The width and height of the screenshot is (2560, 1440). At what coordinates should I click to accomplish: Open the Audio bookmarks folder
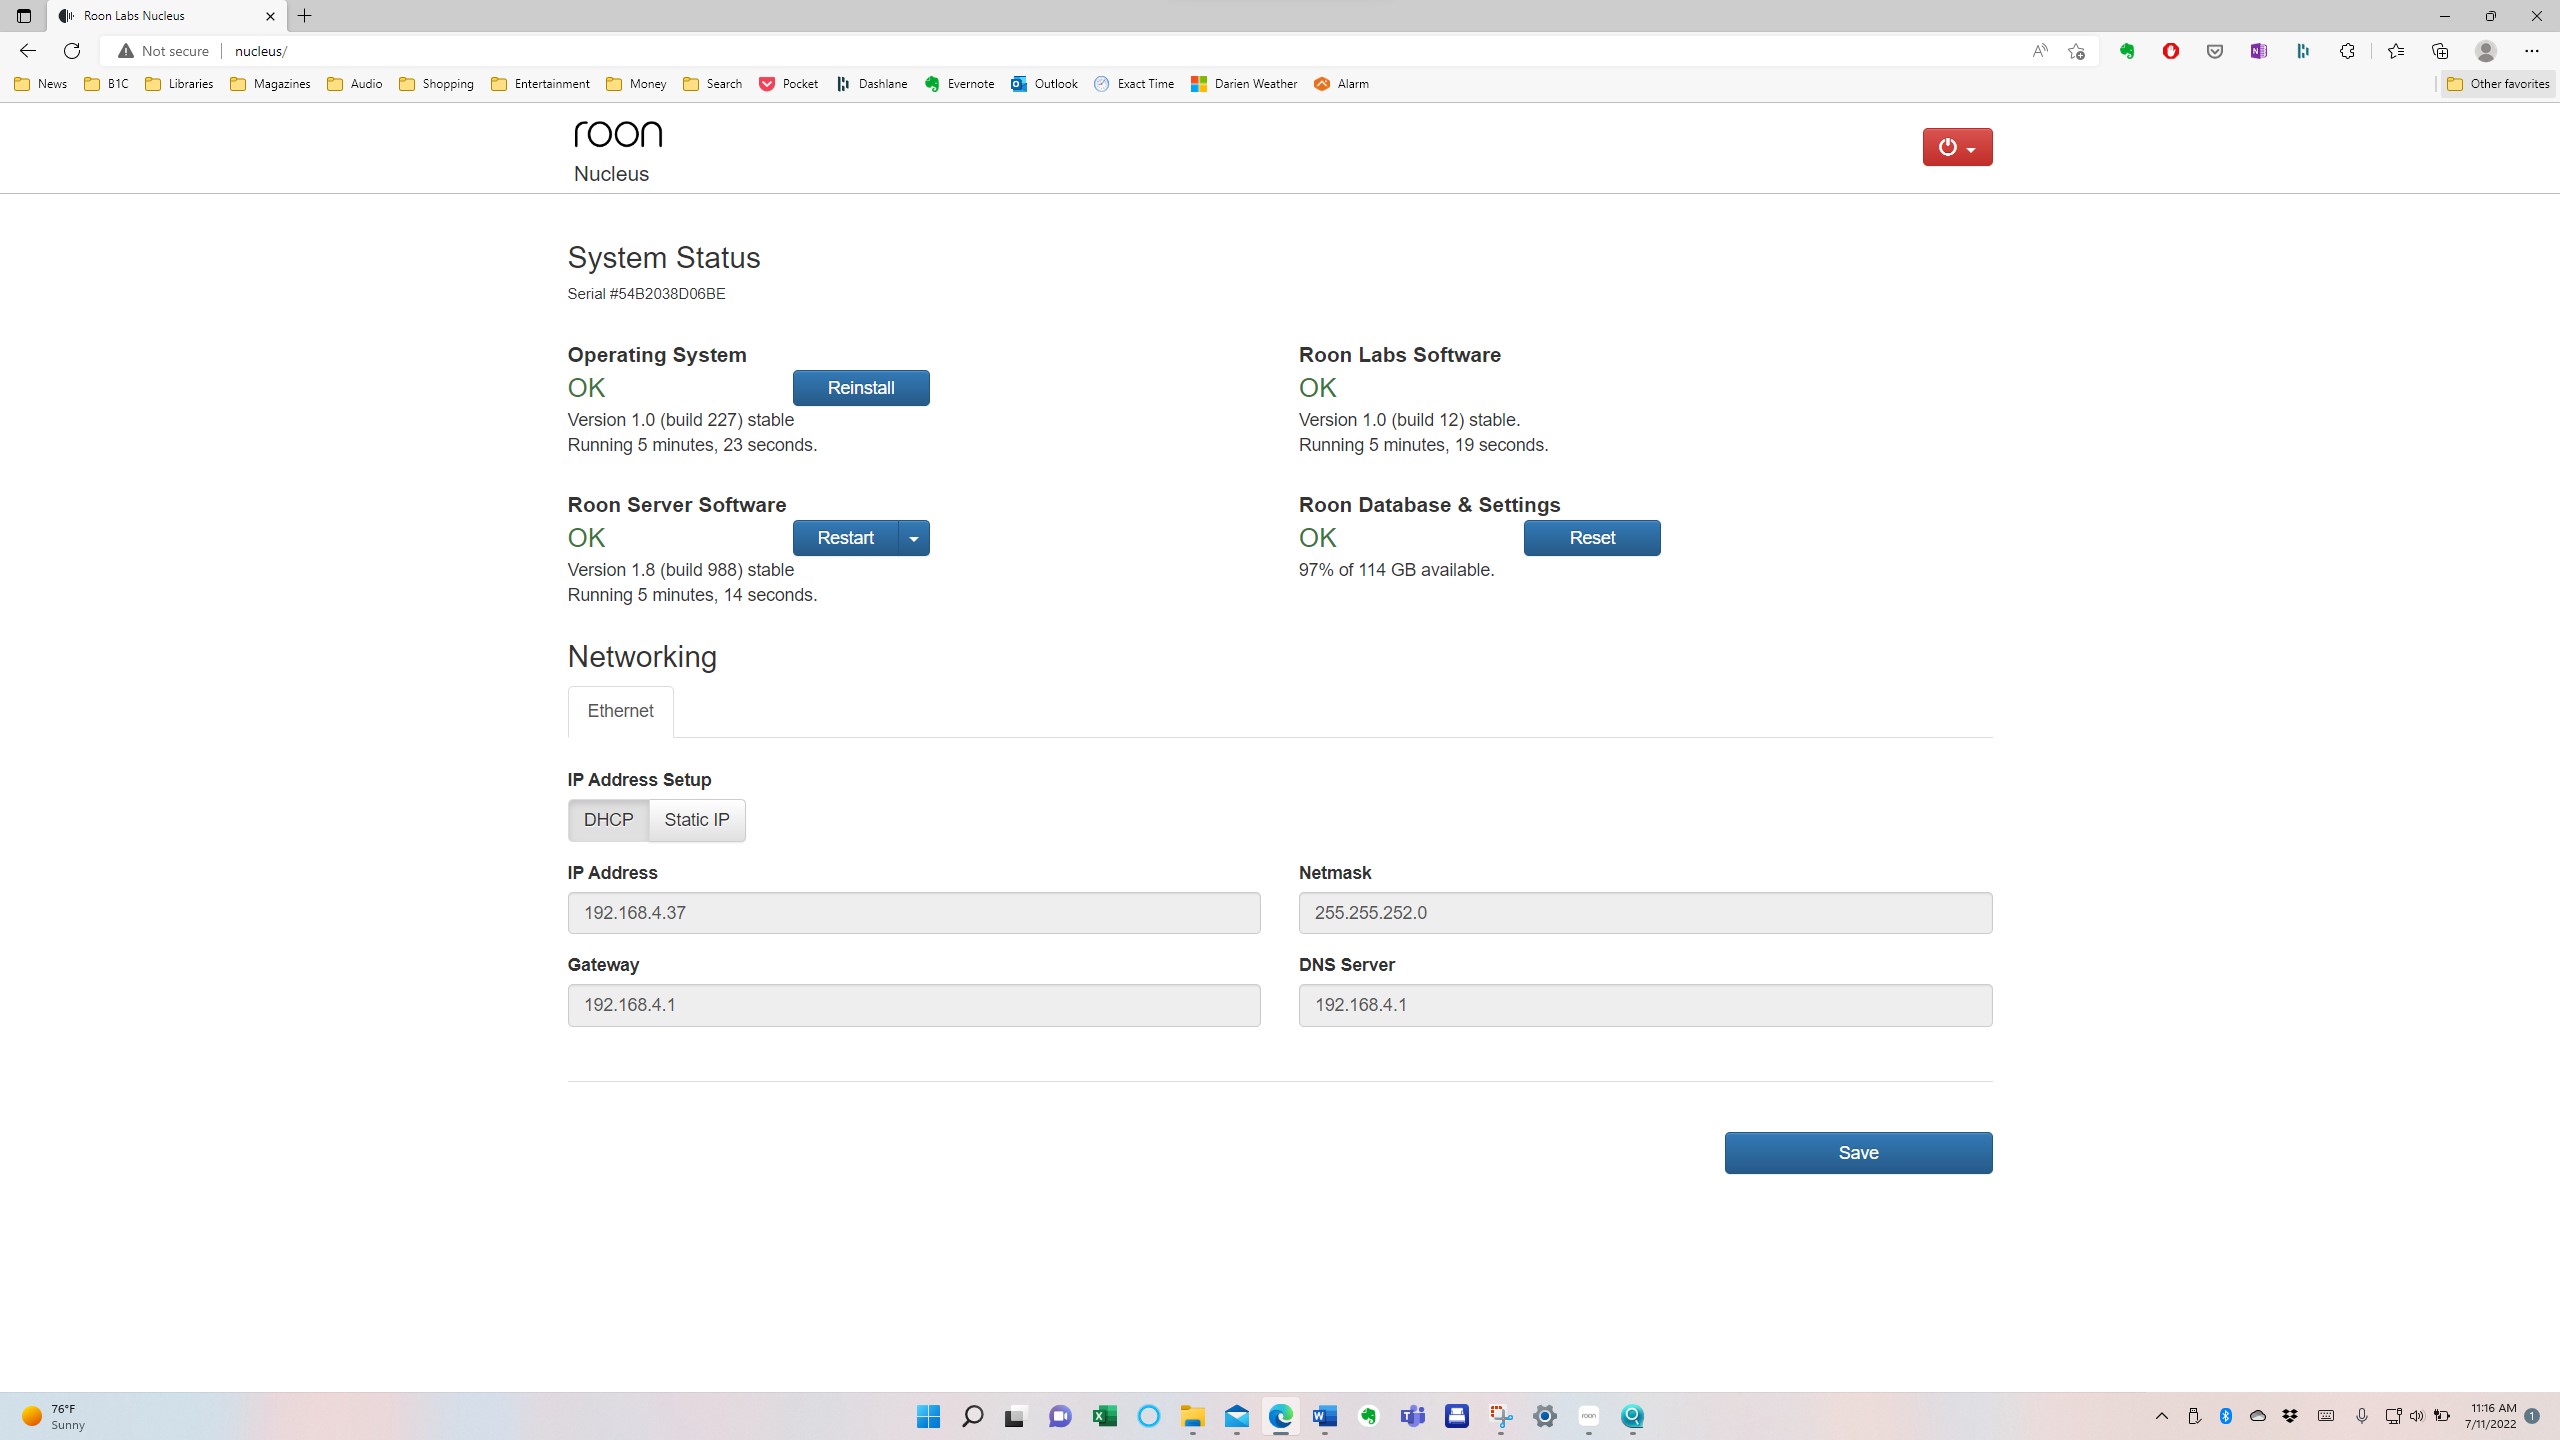click(355, 84)
